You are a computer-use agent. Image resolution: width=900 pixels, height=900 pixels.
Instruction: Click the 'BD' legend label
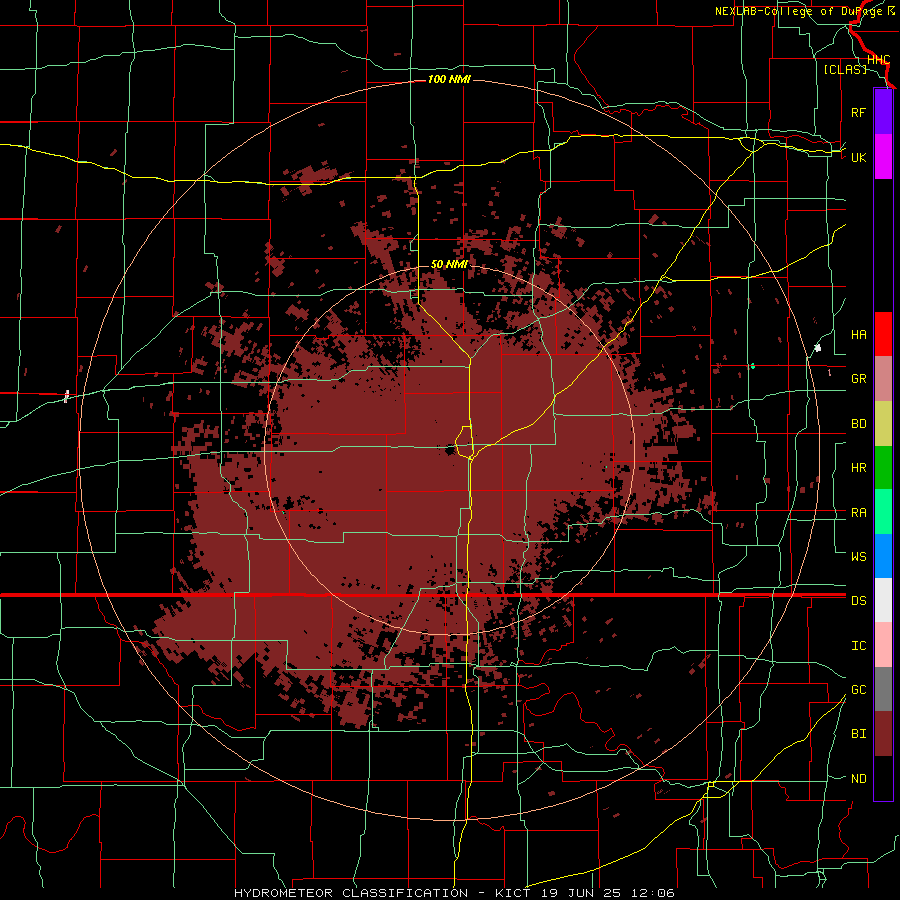click(x=858, y=424)
